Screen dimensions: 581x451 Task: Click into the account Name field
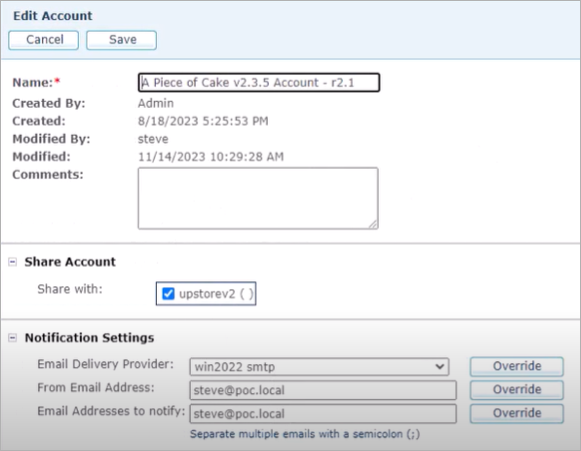[259, 82]
